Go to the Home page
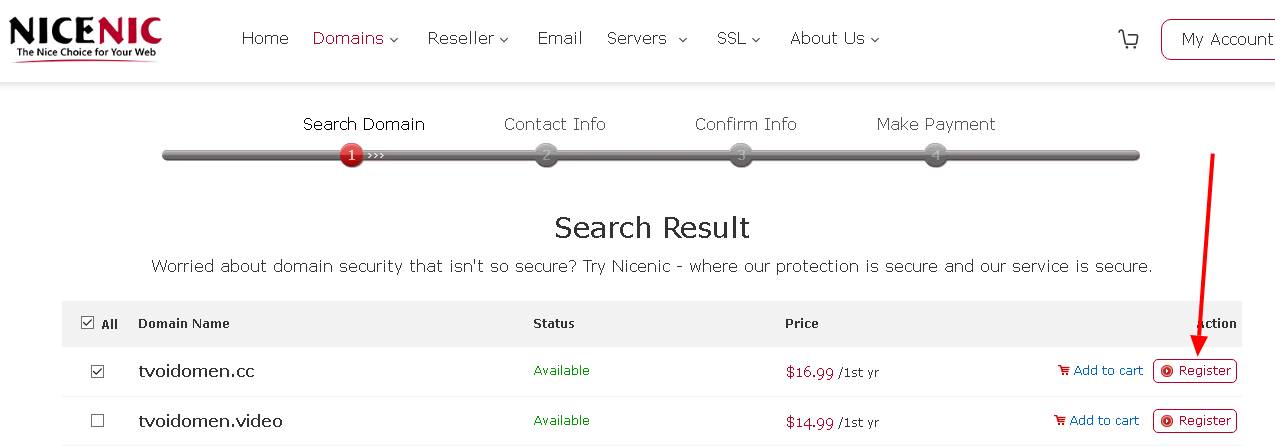This screenshot has width=1275, height=446. coord(265,39)
